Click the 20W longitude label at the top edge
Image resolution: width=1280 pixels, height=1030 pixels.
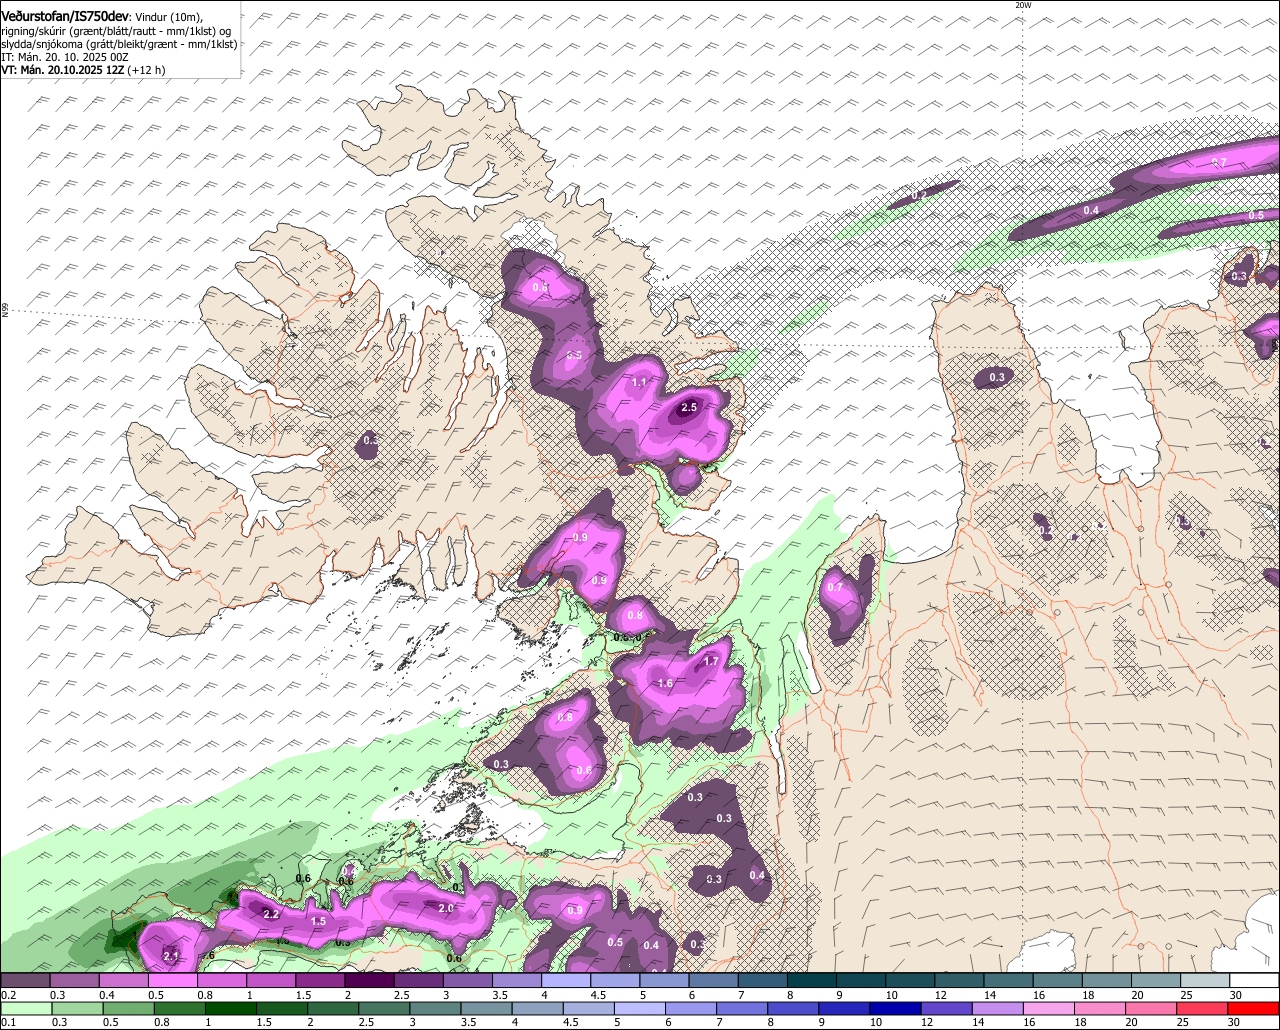pyautogui.click(x=1022, y=5)
